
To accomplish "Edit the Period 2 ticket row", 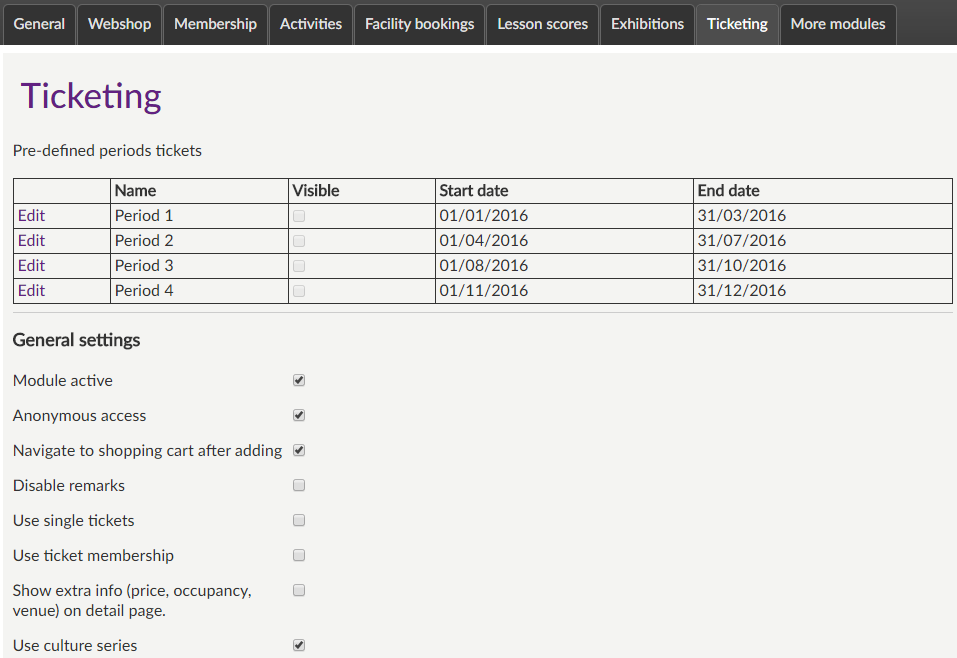I will (32, 241).
